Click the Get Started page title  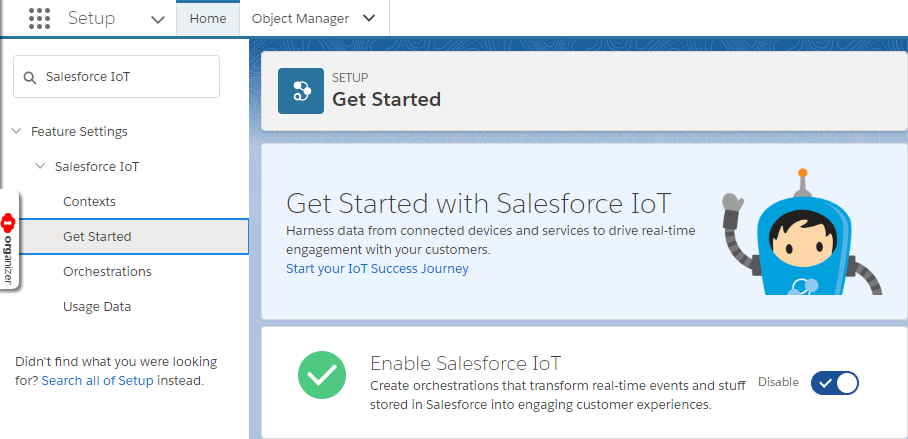click(x=386, y=100)
